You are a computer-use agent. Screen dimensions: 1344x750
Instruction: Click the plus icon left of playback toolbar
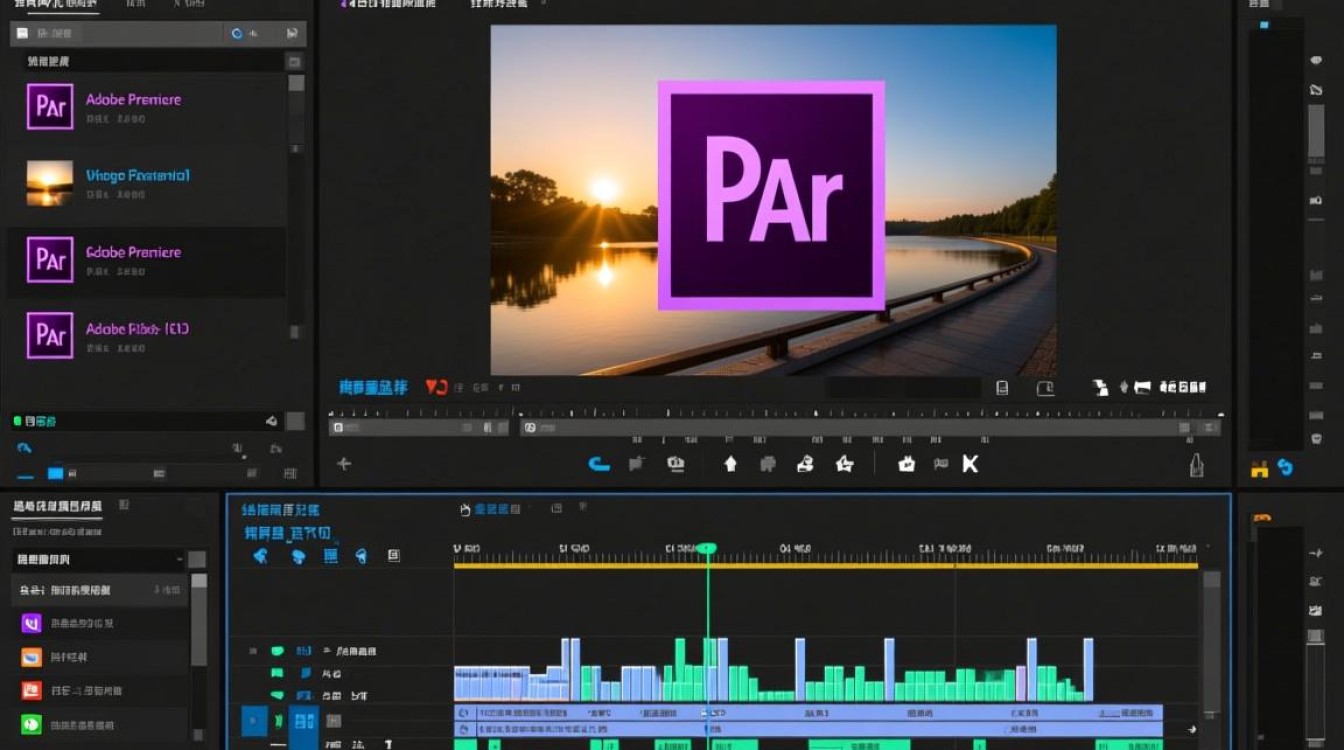point(344,464)
